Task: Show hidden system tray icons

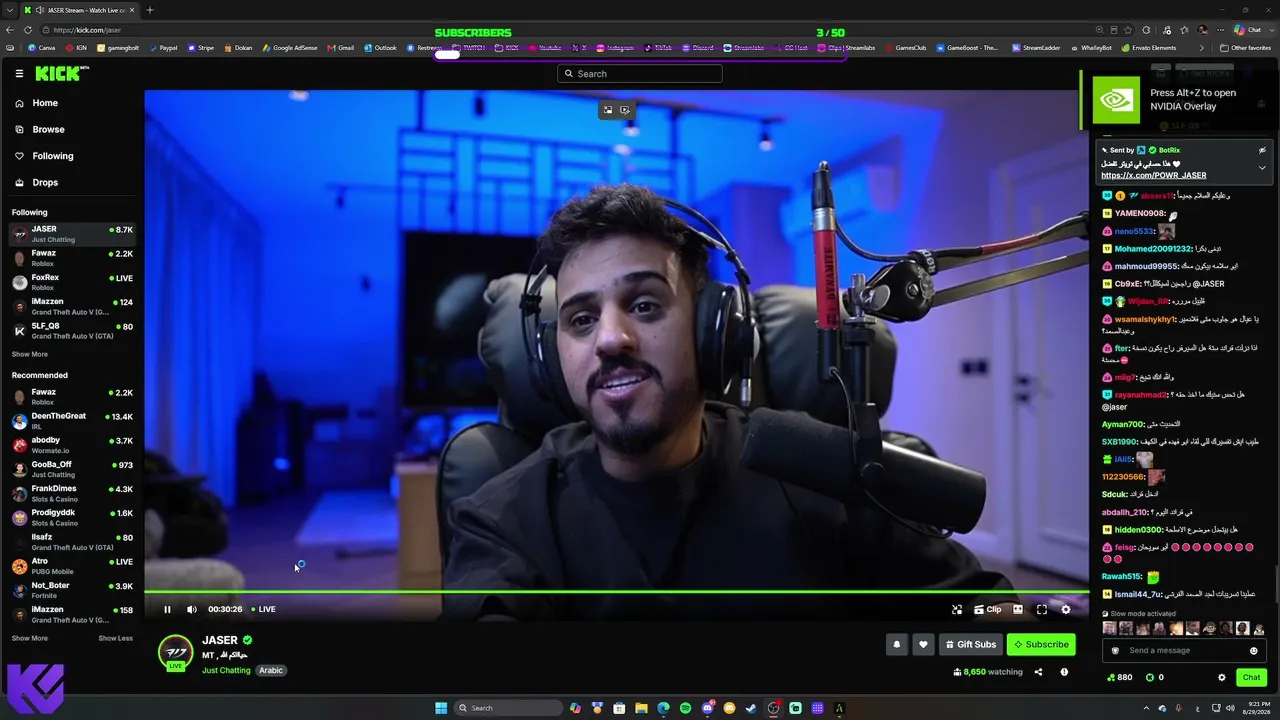Action: tap(1145, 708)
